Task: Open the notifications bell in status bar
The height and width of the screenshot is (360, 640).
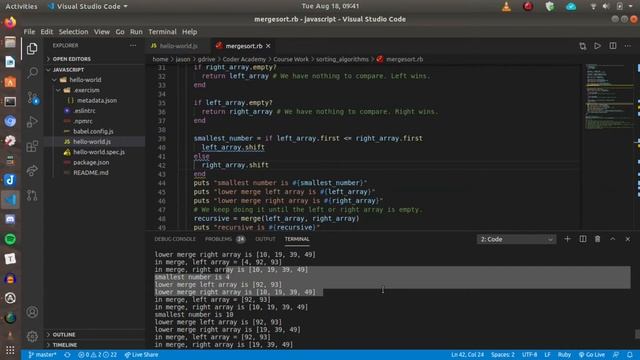Action: [630, 355]
